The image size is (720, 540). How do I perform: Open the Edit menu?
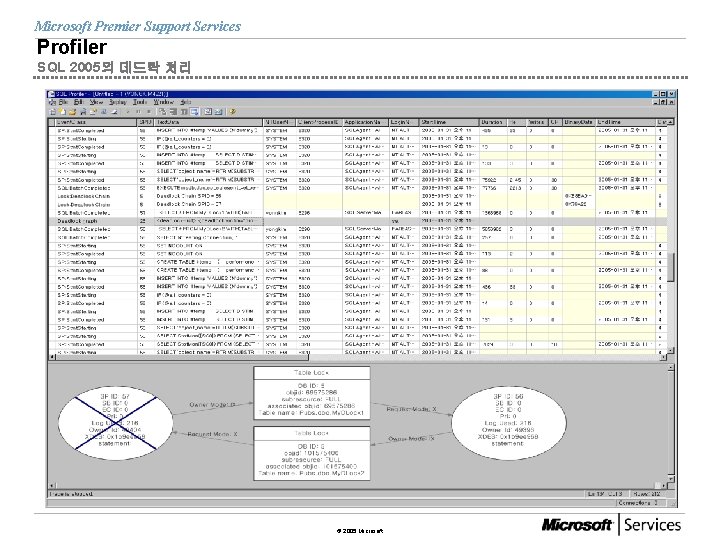point(79,102)
